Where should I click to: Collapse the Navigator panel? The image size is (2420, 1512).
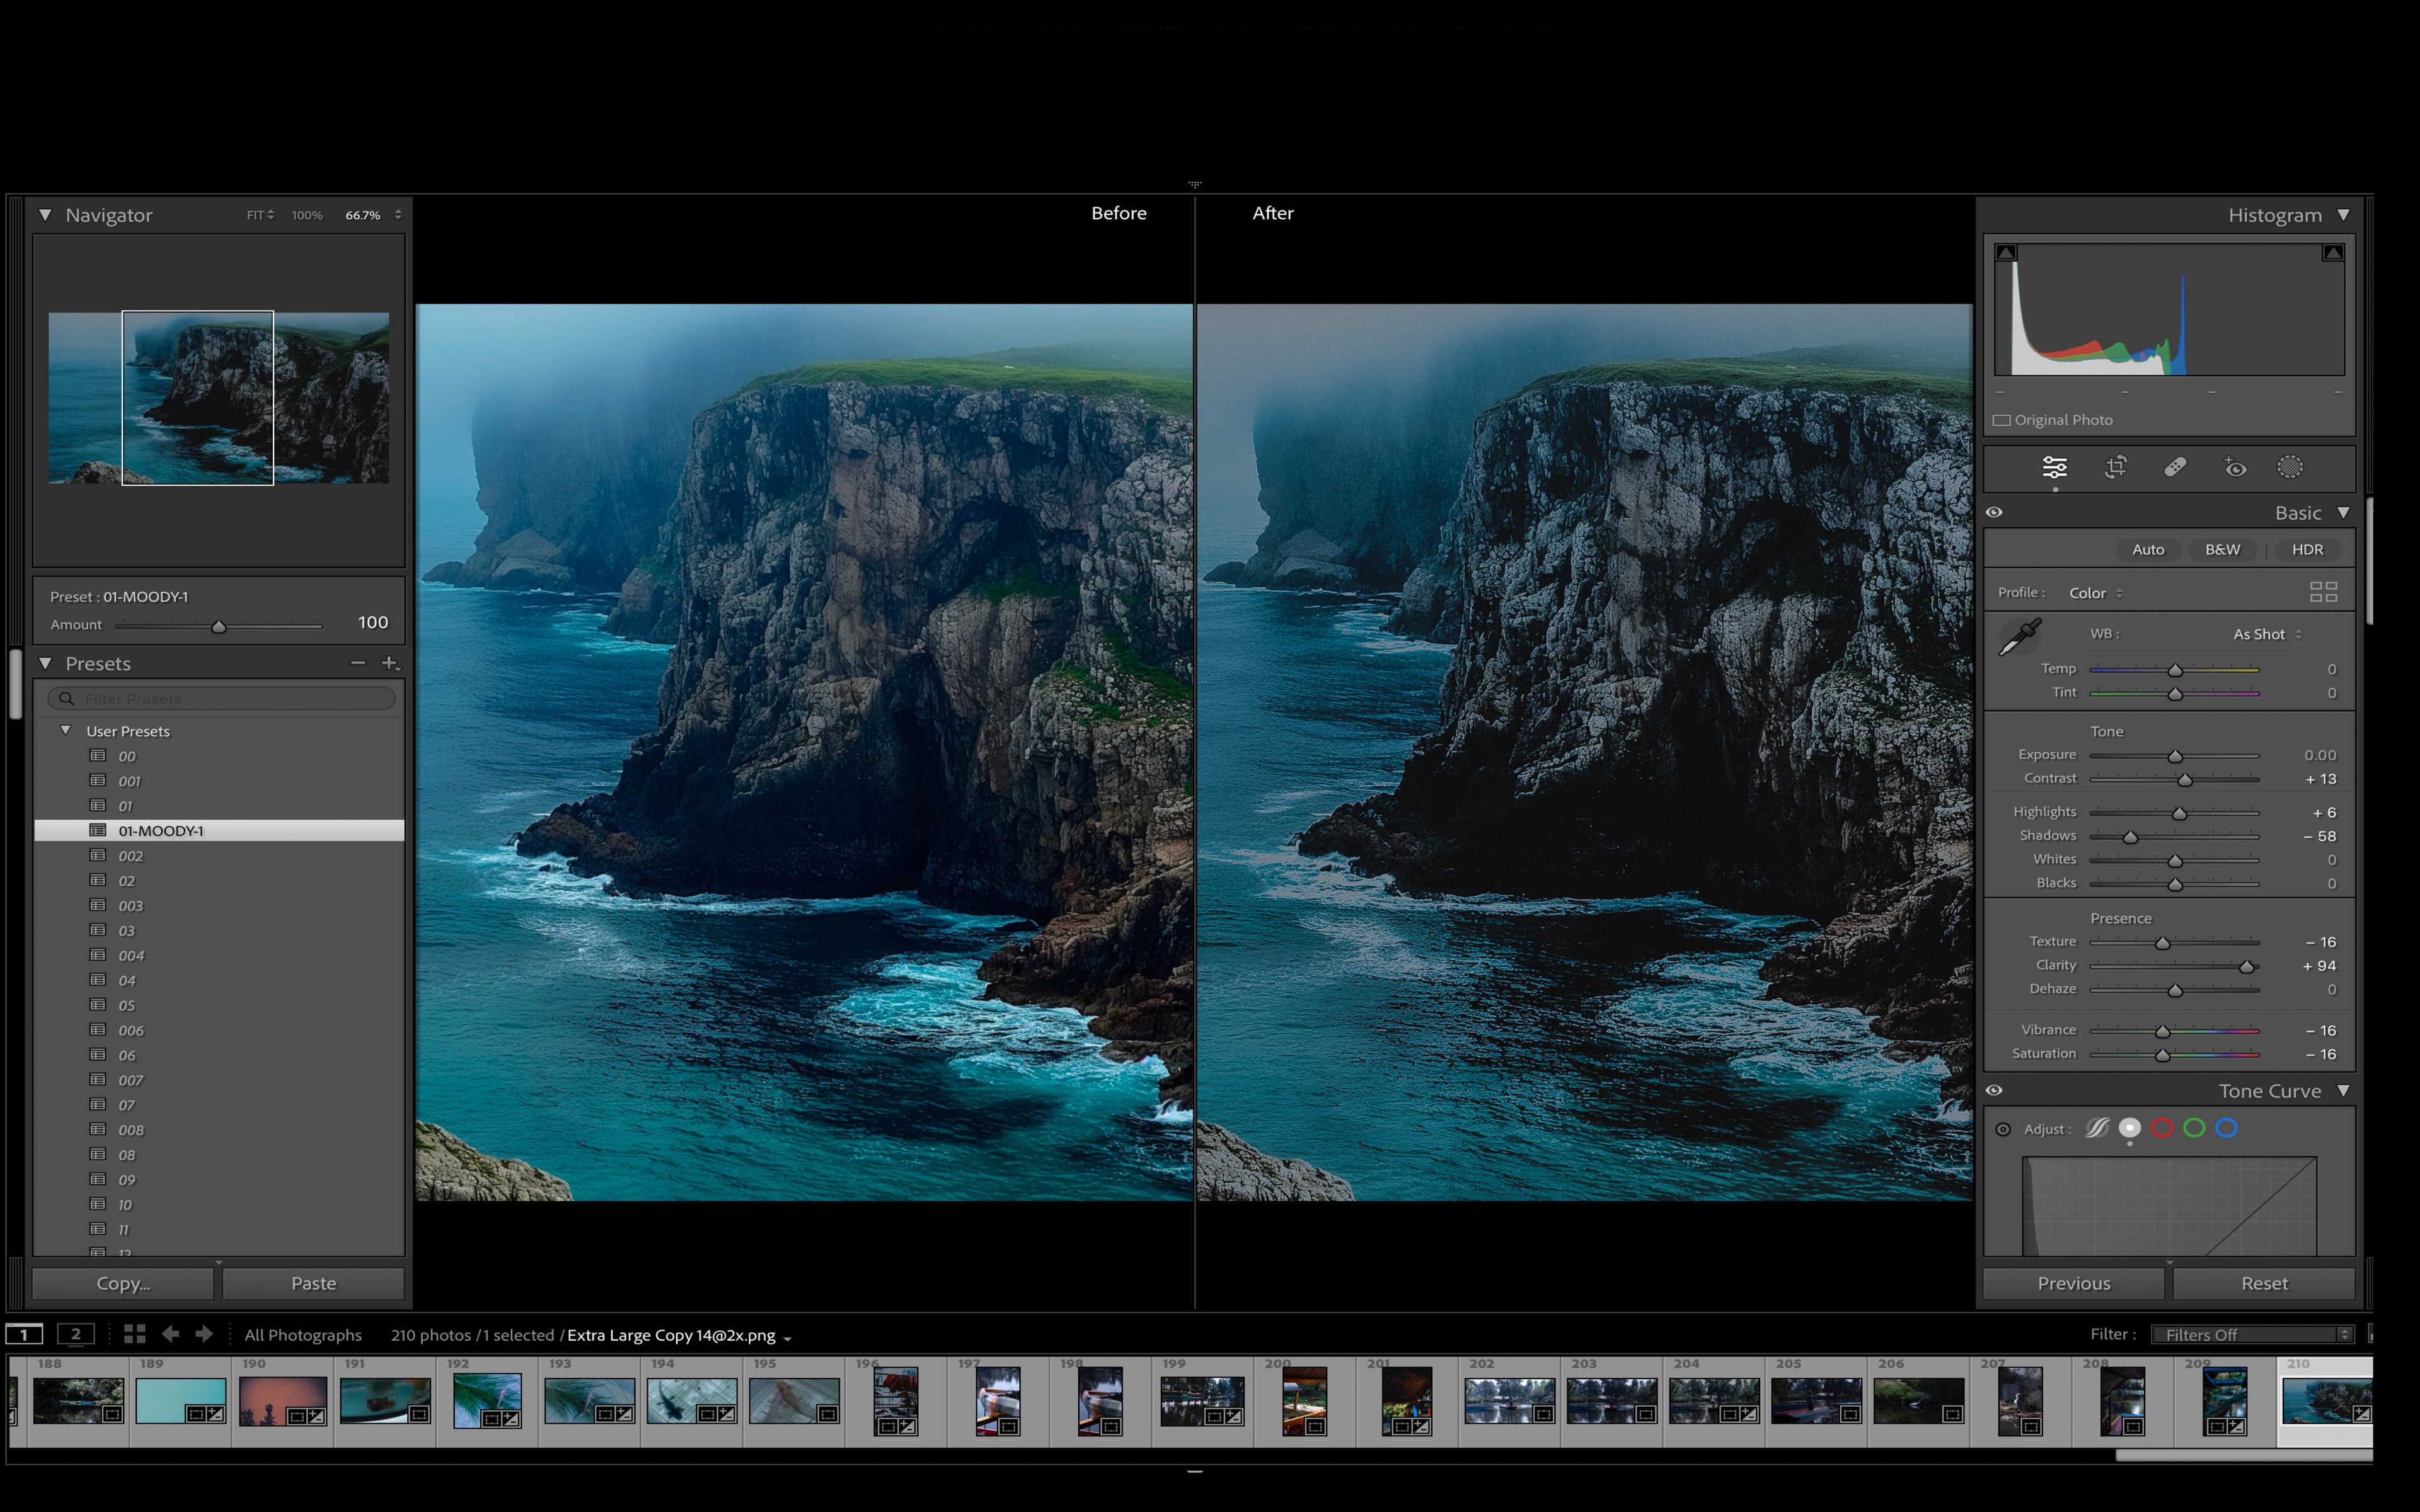point(45,215)
